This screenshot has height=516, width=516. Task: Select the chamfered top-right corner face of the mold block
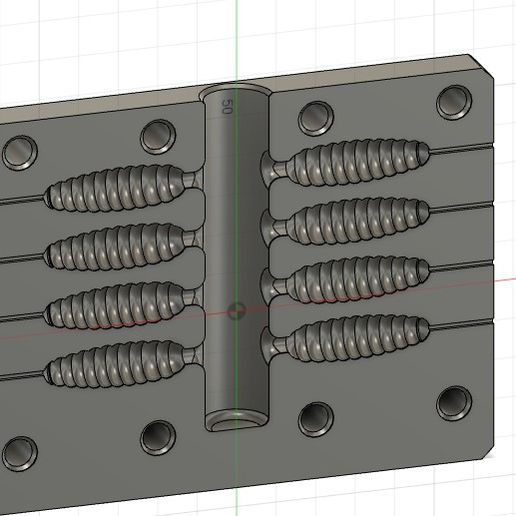[x=480, y=67]
